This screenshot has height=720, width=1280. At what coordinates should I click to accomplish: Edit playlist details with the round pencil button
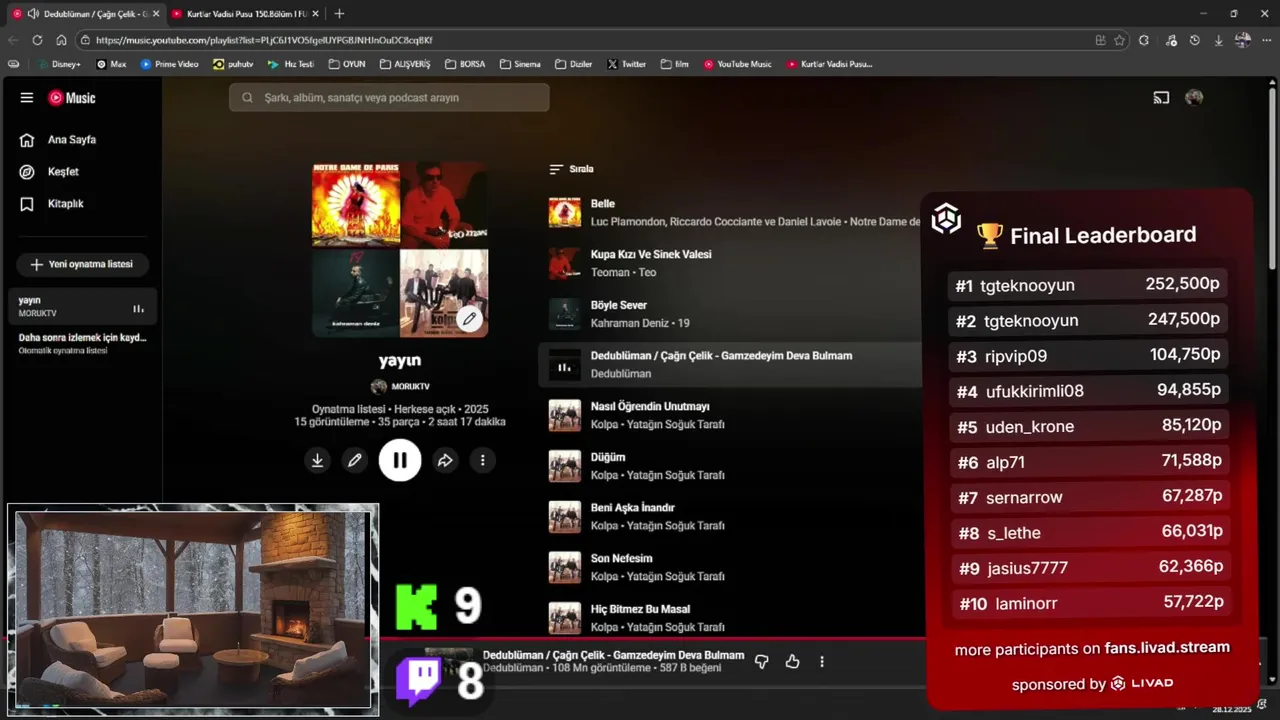coord(354,460)
